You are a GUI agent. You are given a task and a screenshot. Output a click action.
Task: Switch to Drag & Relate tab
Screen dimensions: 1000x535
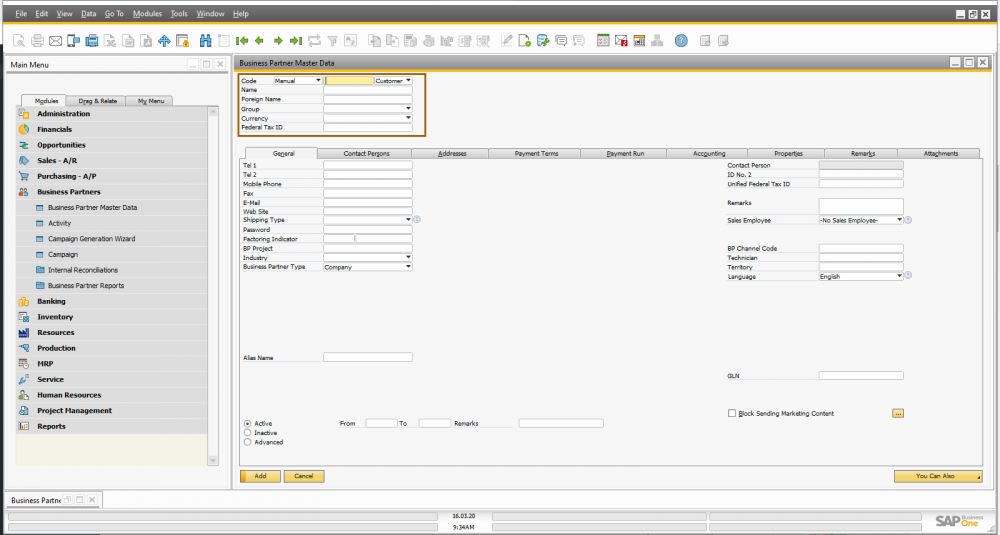tap(98, 101)
